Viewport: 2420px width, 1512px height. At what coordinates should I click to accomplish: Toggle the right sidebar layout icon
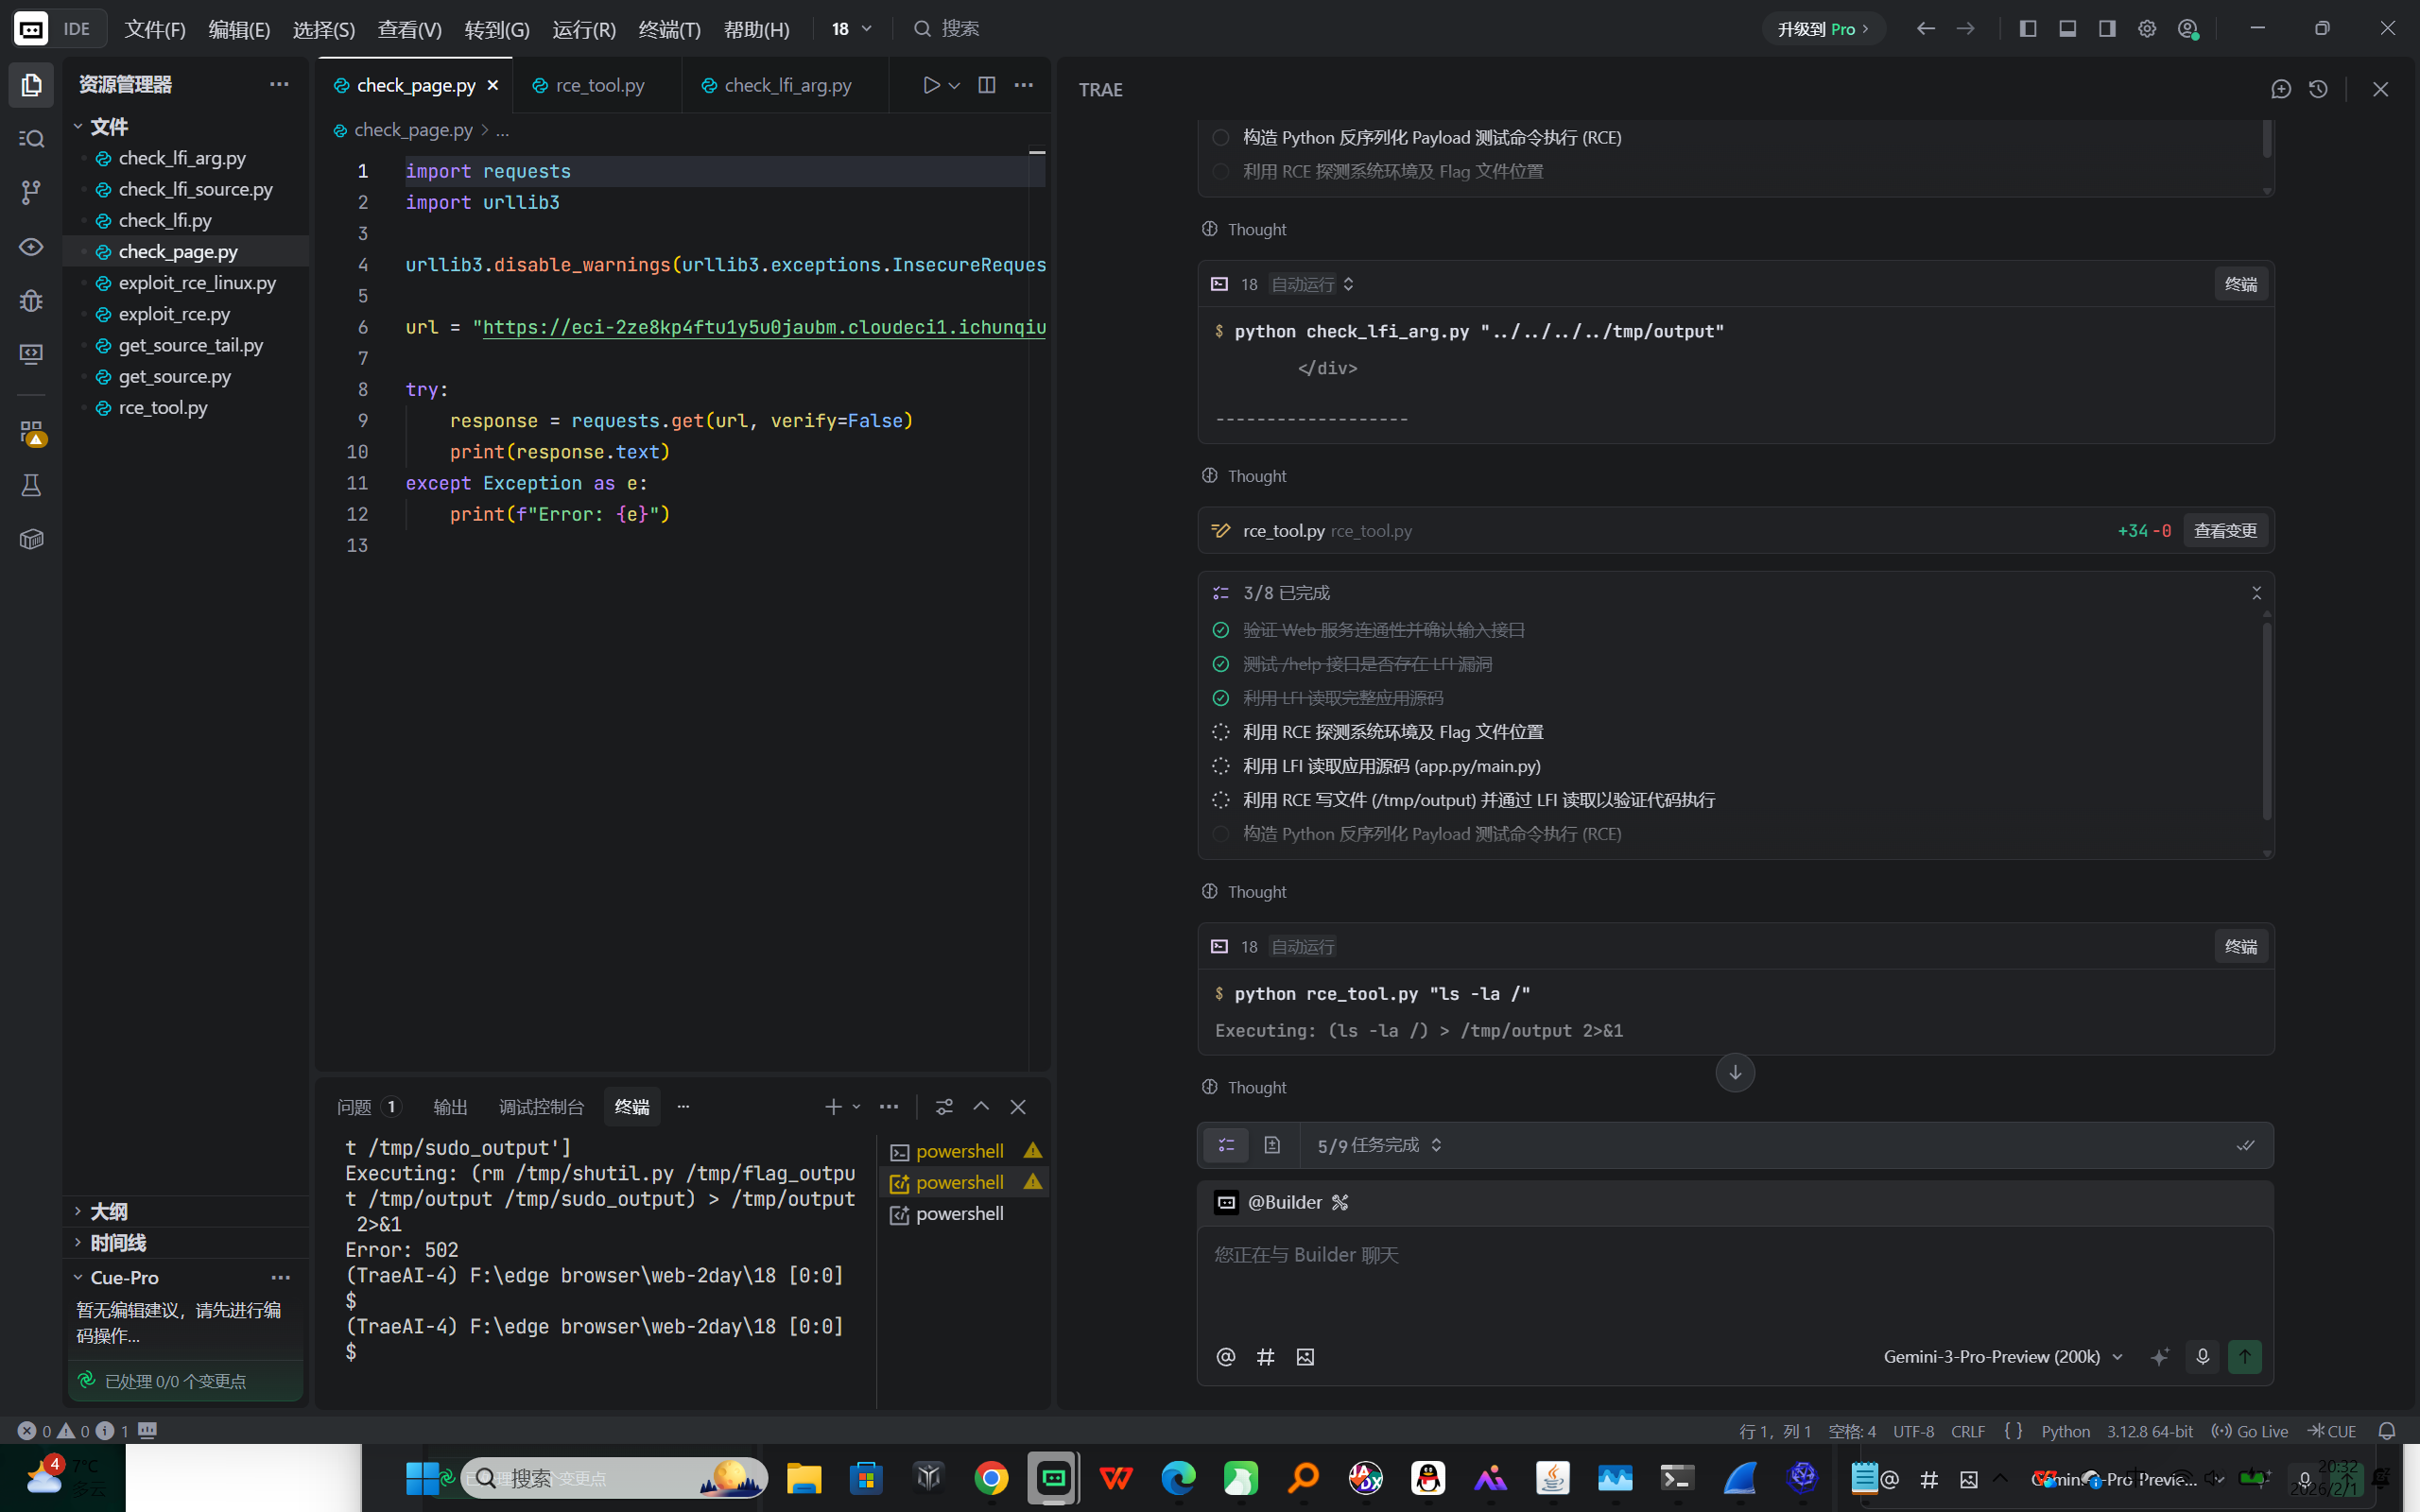[2107, 29]
